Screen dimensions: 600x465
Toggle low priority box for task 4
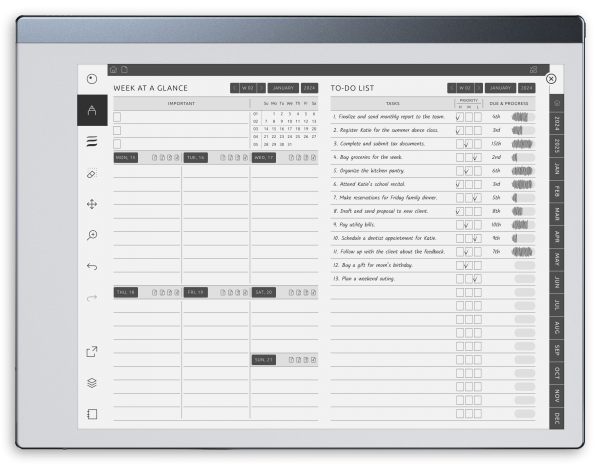click(x=477, y=157)
